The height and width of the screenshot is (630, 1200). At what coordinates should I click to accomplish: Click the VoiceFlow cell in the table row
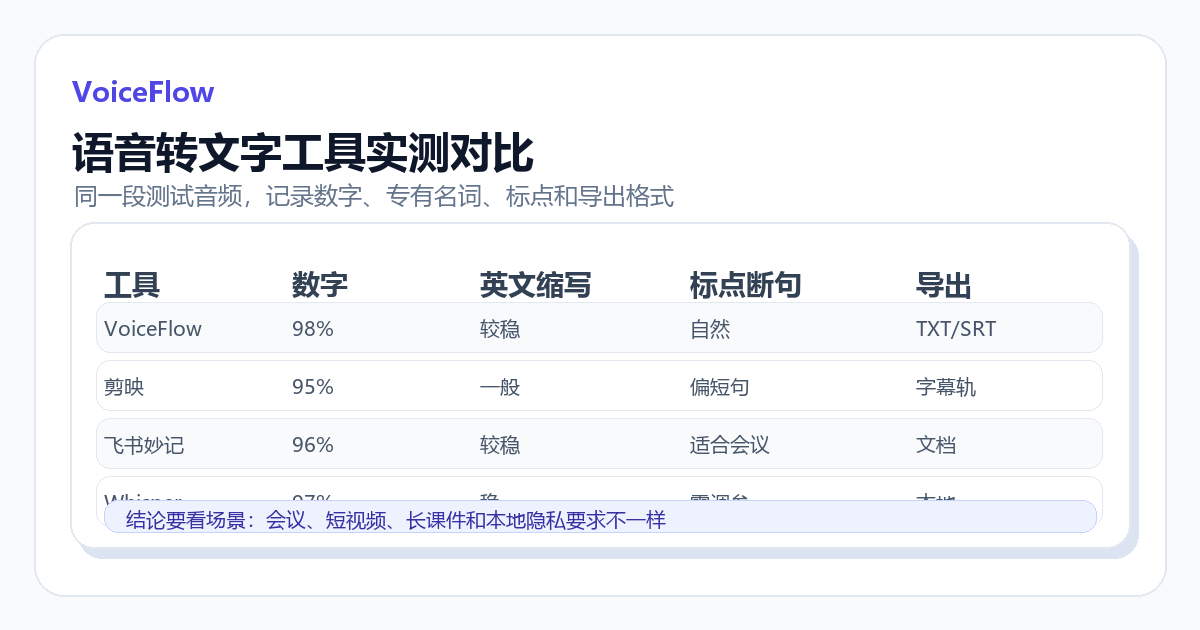click(153, 328)
